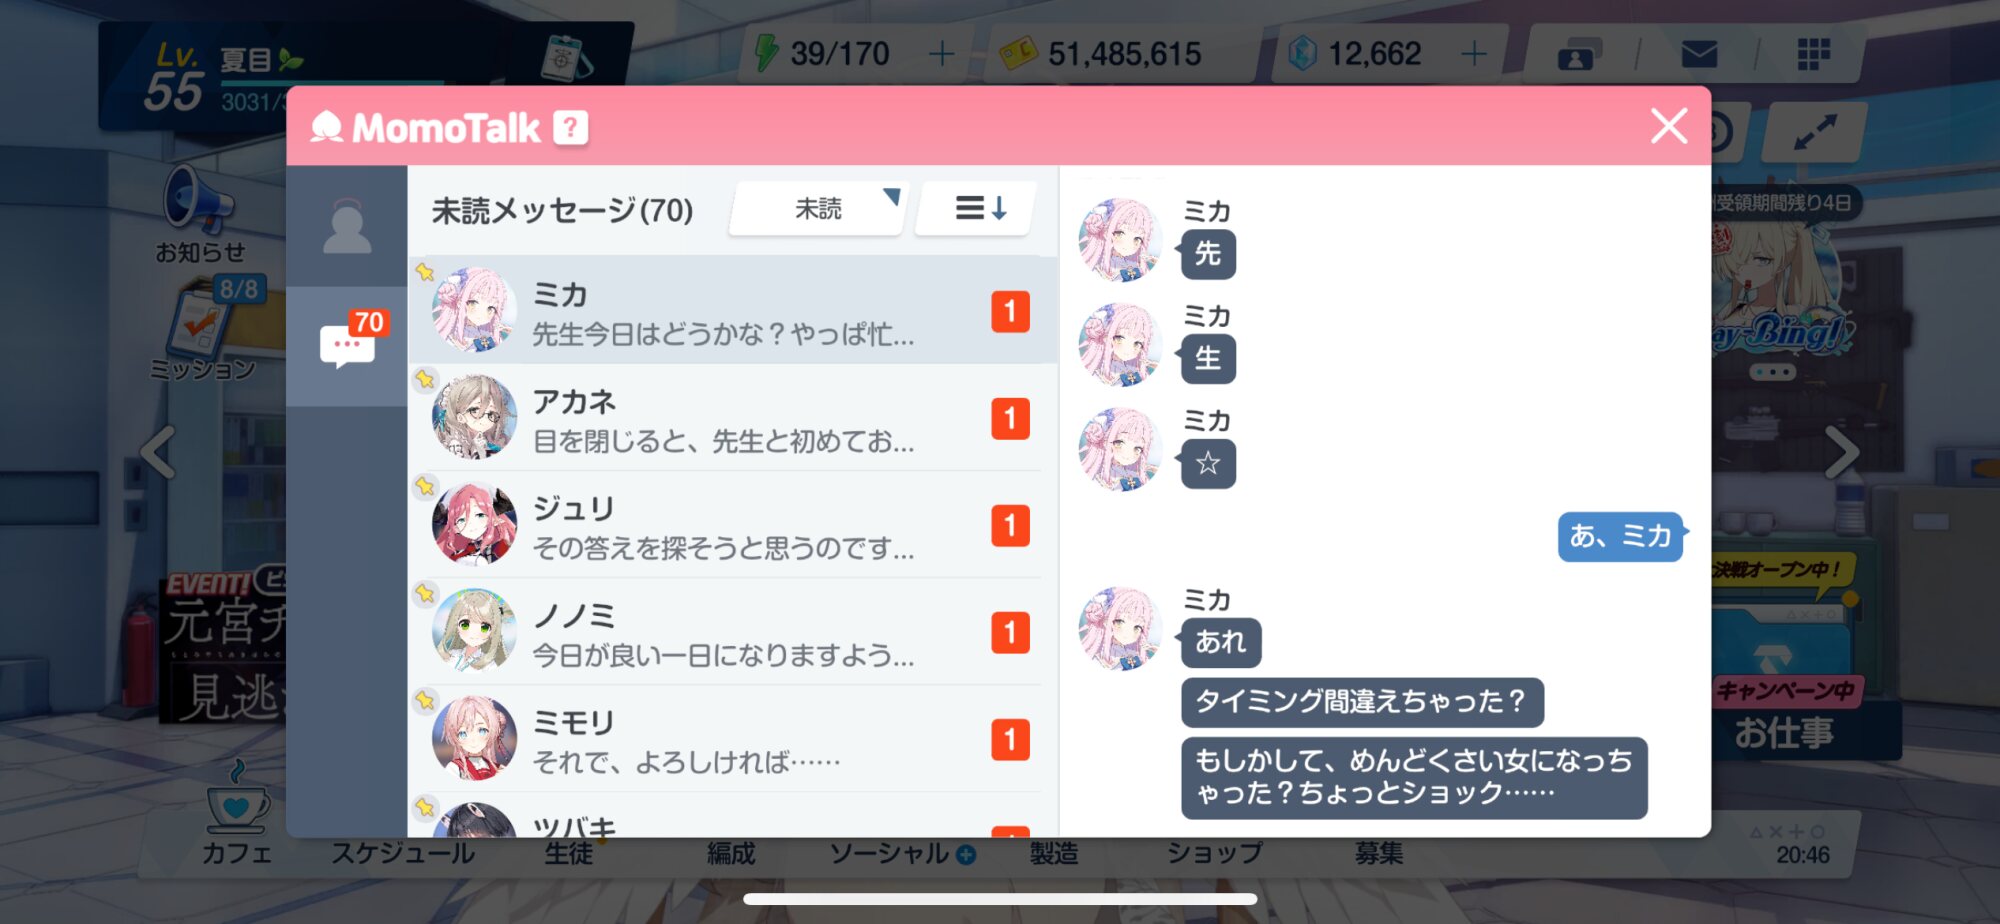Viewport: 2000px width, 924px height.
Task: Open the grid menu icon
Action: (x=1813, y=54)
